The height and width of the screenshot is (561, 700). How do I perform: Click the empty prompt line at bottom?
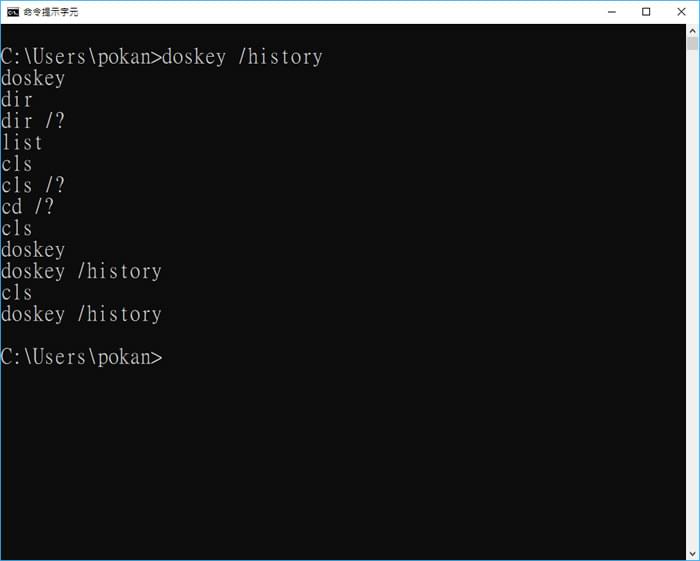pyautogui.click(x=82, y=357)
